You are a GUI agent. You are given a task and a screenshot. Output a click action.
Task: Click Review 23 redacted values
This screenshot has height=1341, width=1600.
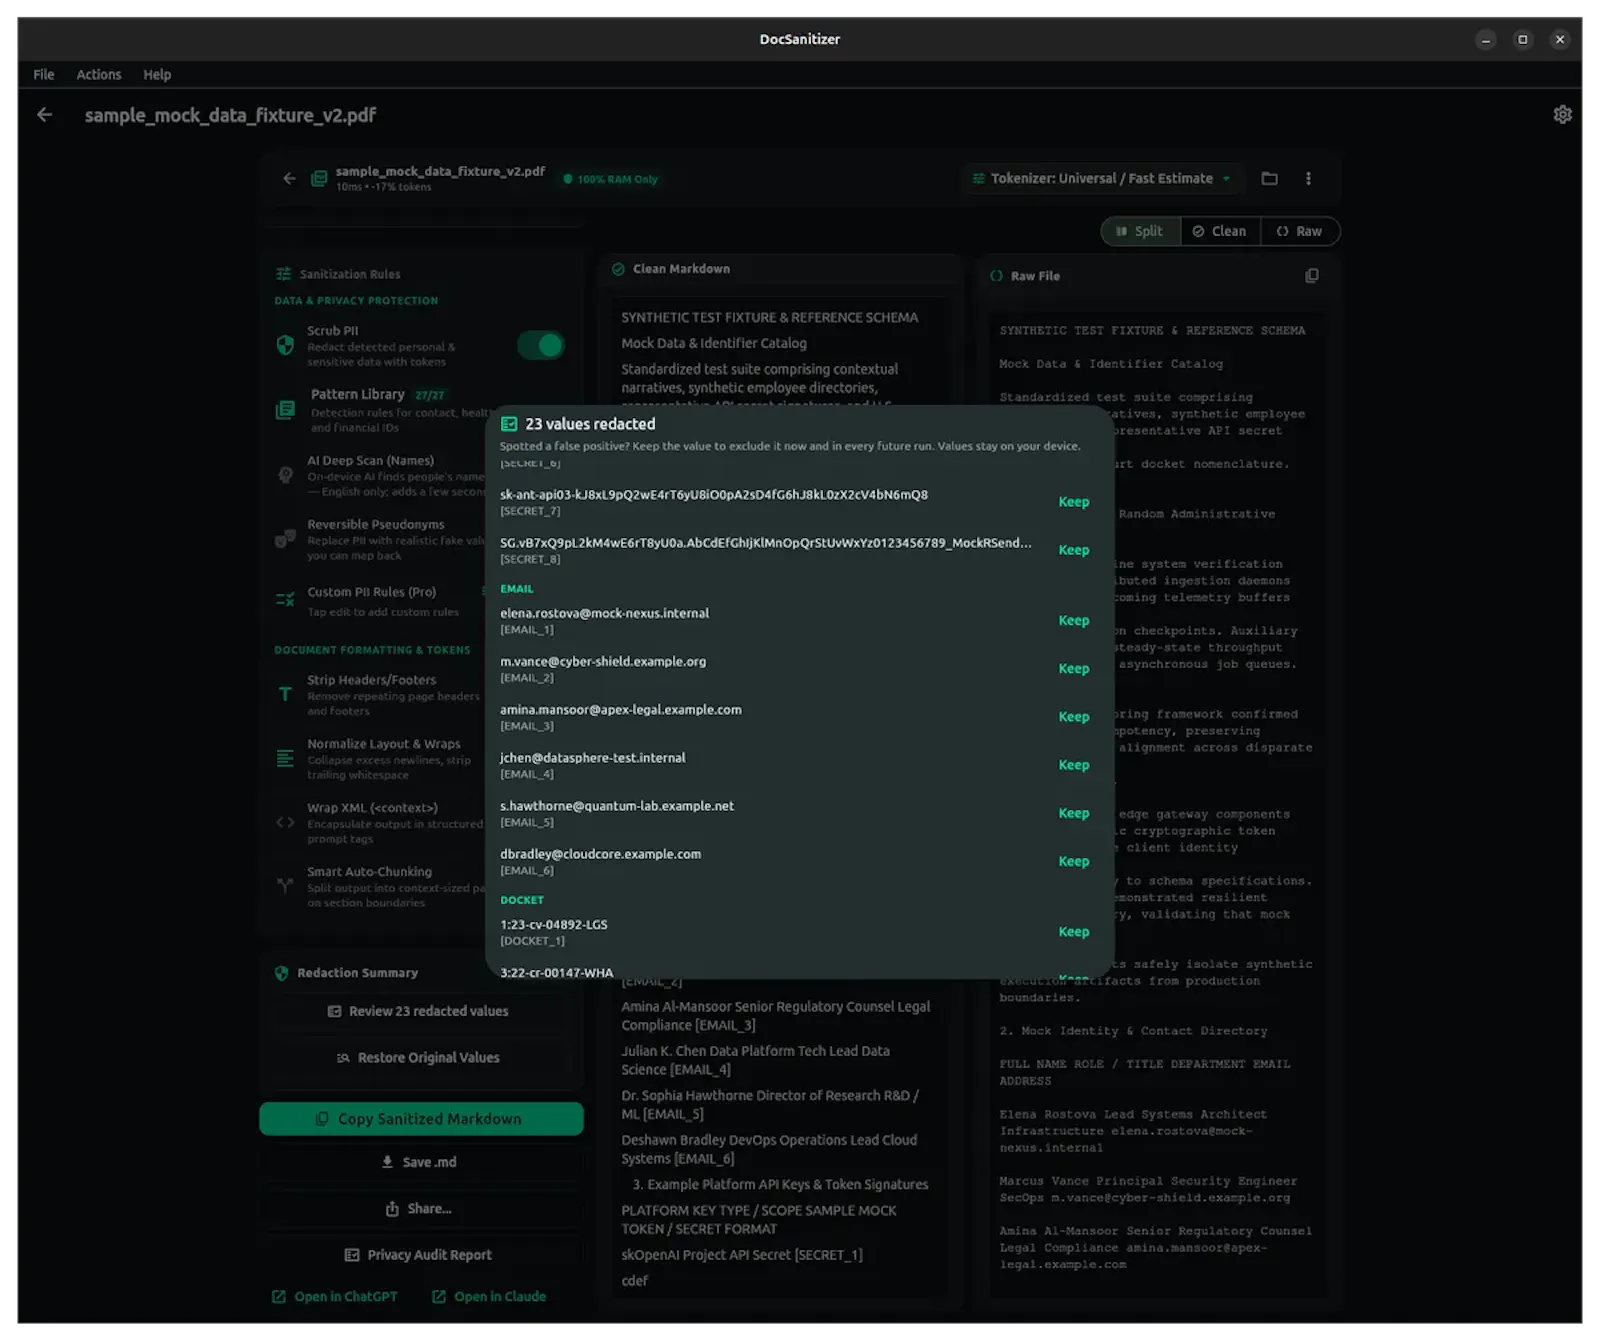click(420, 1011)
